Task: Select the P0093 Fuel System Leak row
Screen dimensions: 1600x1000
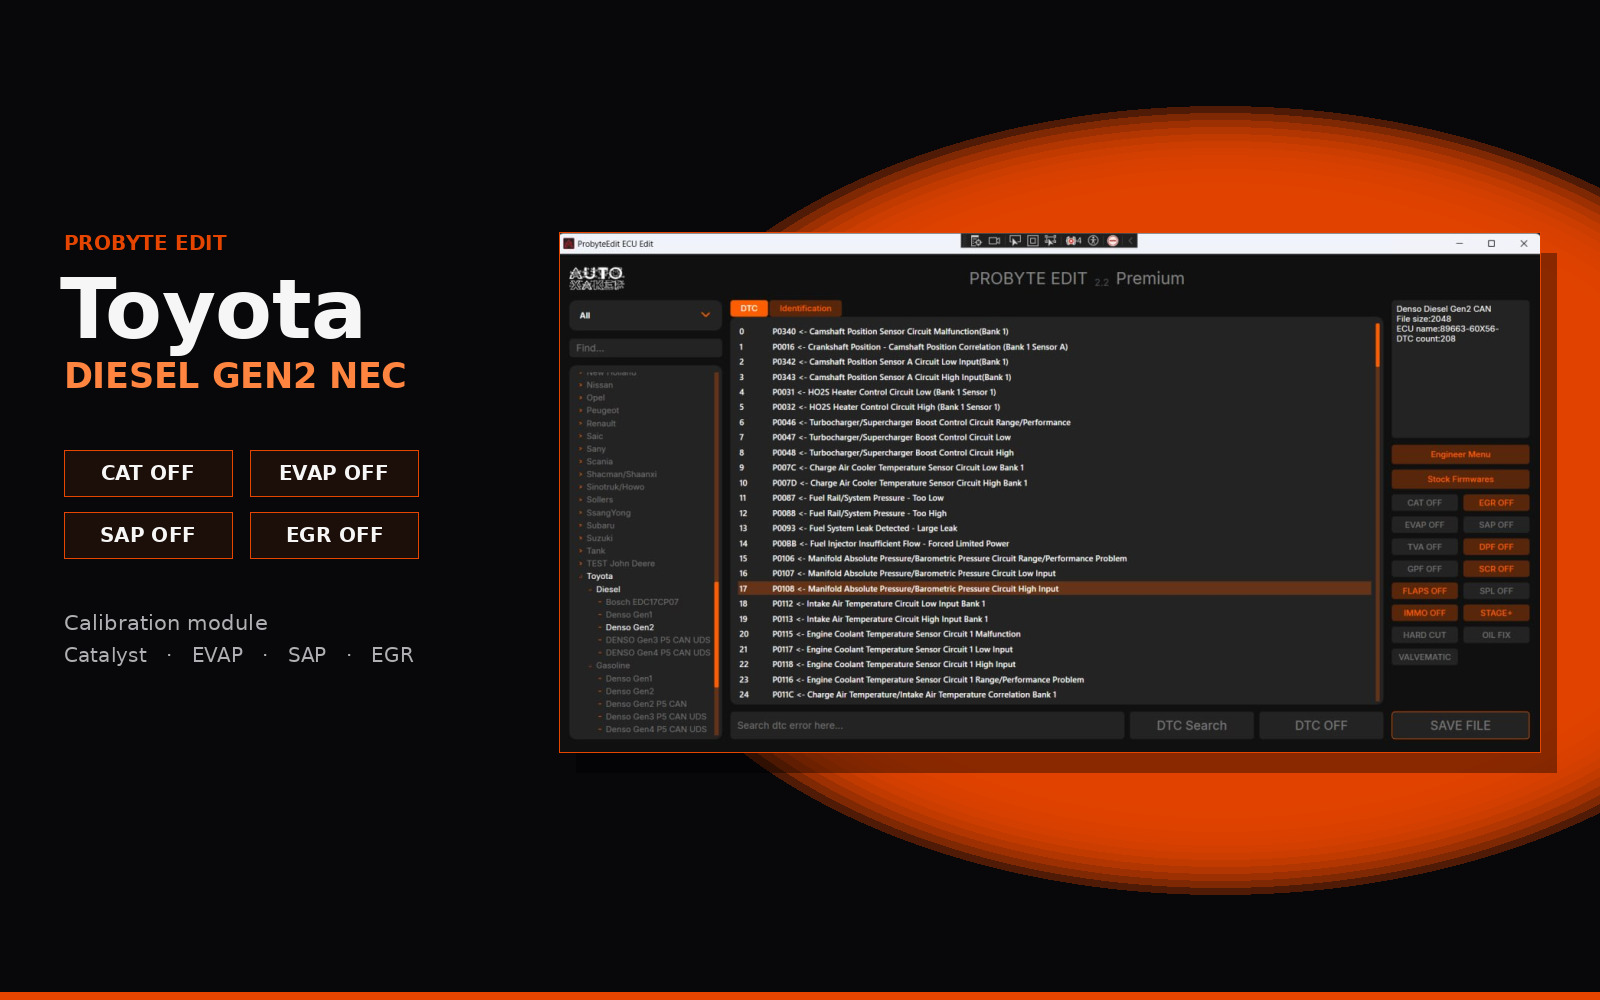Action: point(1053,529)
